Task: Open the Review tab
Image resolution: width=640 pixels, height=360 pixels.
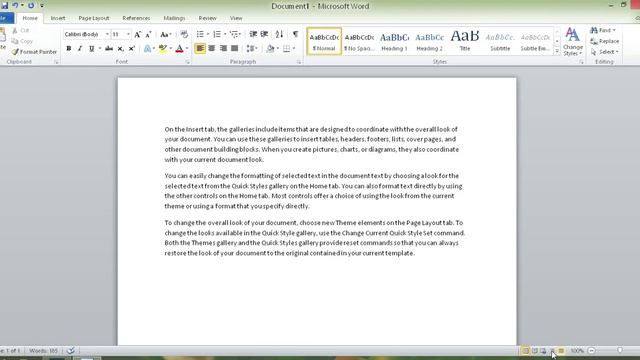Action: click(207, 18)
